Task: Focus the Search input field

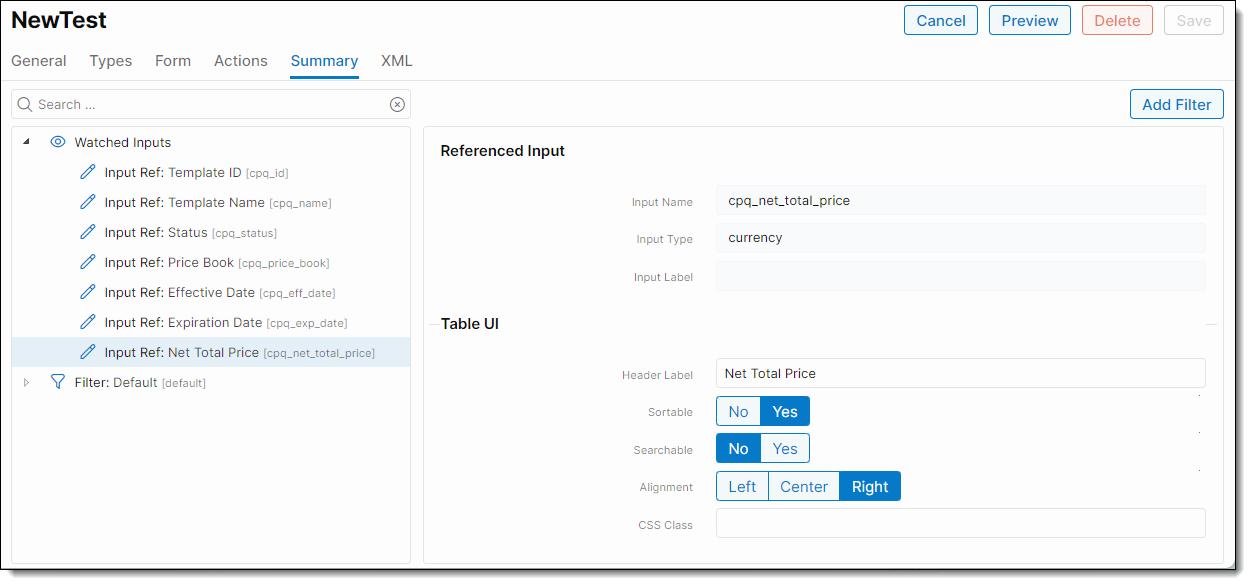Action: click(211, 104)
